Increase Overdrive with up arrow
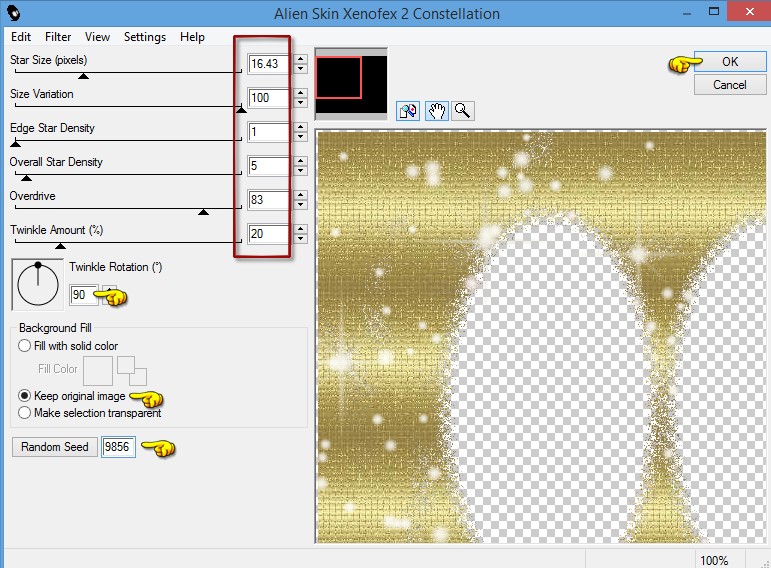The width and height of the screenshot is (771, 568). (300, 195)
